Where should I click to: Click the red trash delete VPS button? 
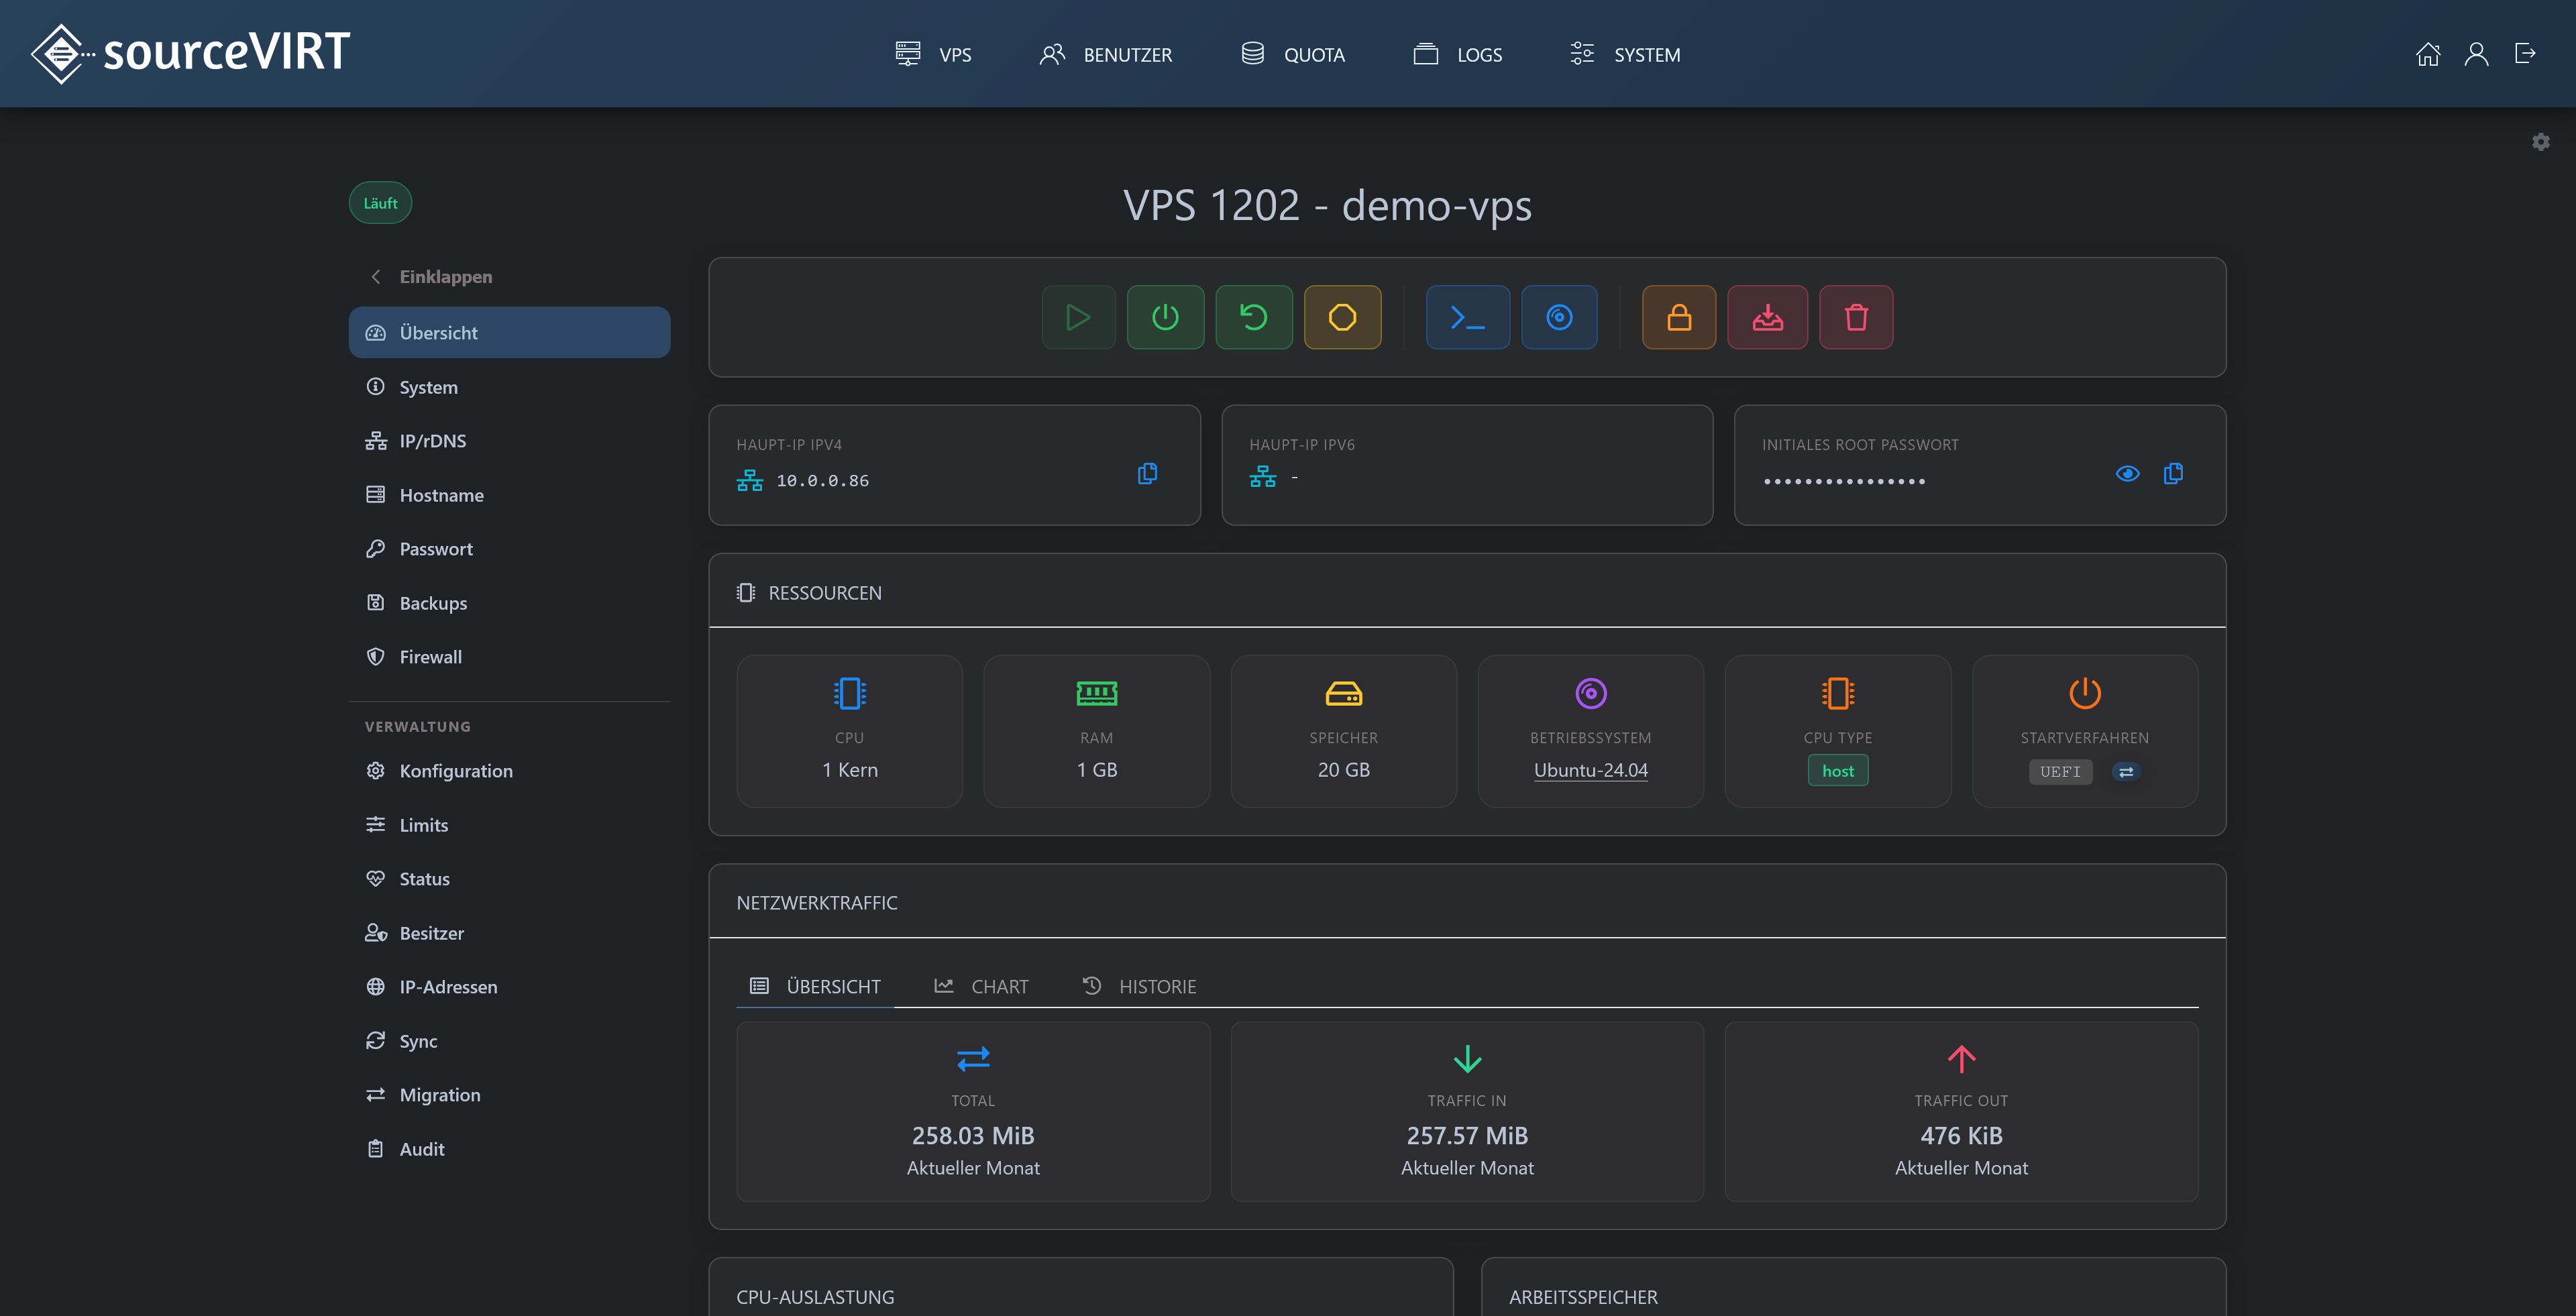coord(1856,317)
